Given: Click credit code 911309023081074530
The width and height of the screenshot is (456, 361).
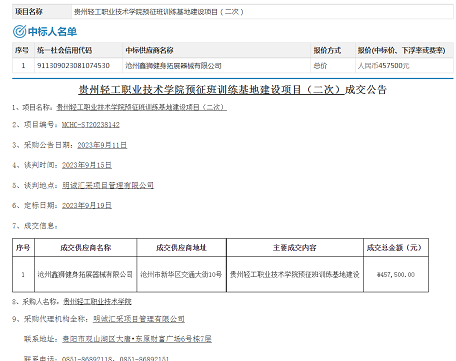Looking at the screenshot, I should 73,66.
